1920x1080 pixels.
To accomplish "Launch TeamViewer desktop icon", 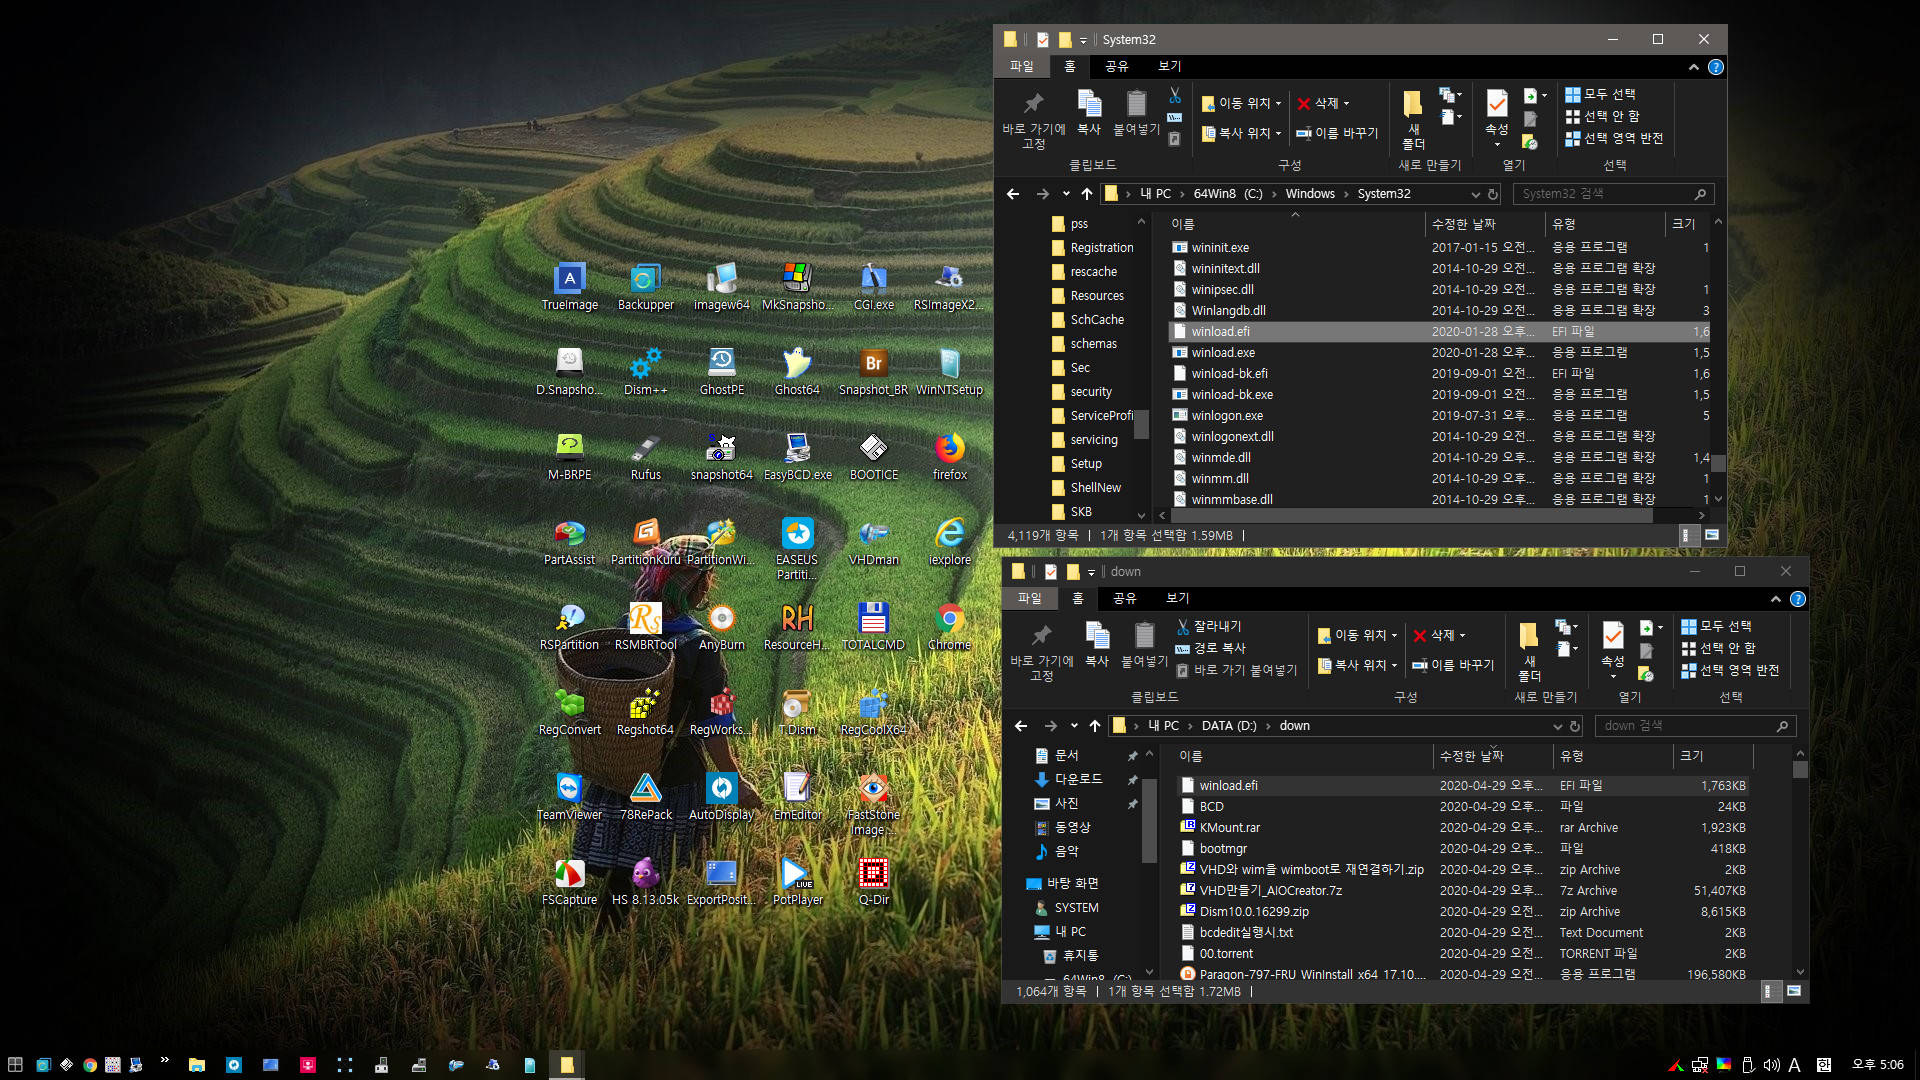I will point(570,797).
